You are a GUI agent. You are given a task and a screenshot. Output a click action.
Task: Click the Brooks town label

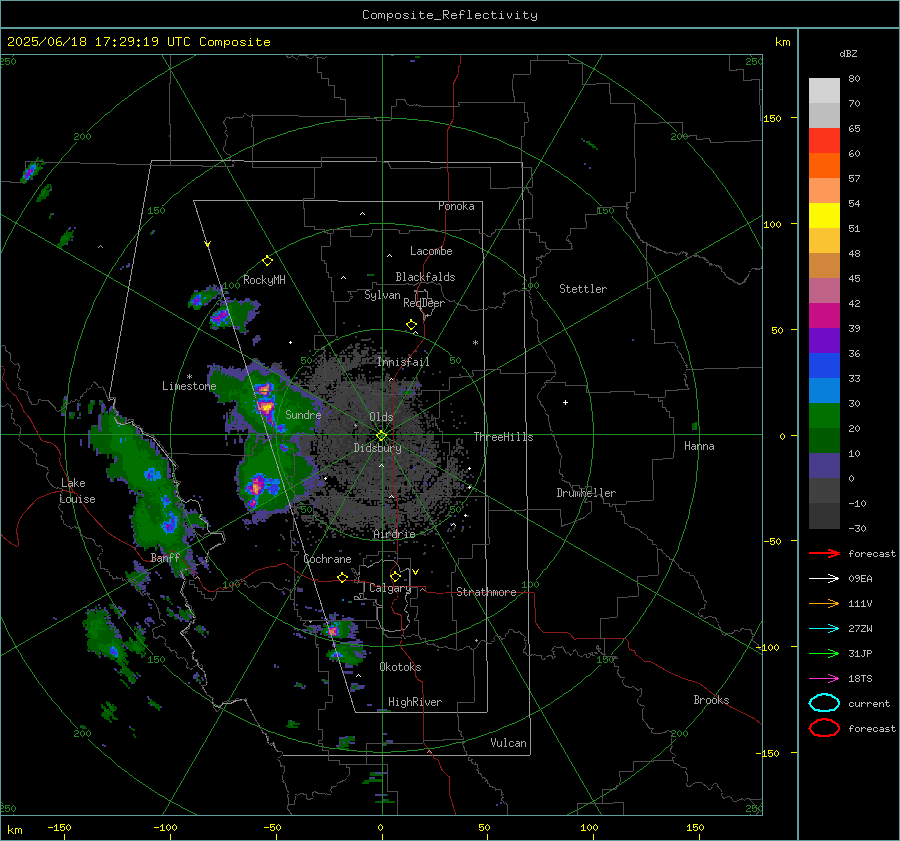click(711, 700)
